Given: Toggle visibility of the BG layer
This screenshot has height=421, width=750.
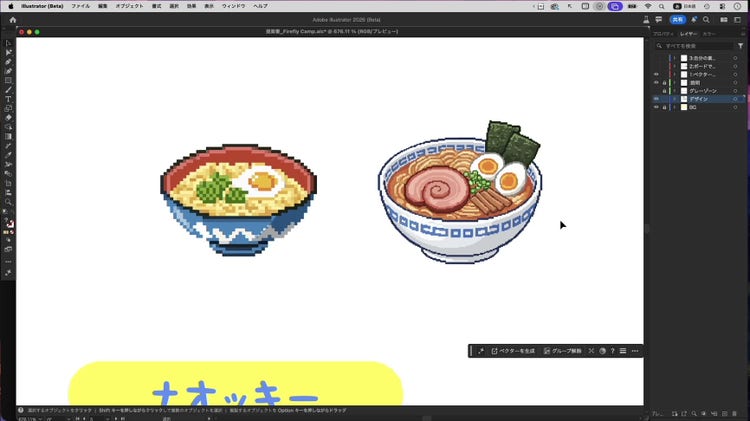Looking at the screenshot, I should [x=656, y=107].
